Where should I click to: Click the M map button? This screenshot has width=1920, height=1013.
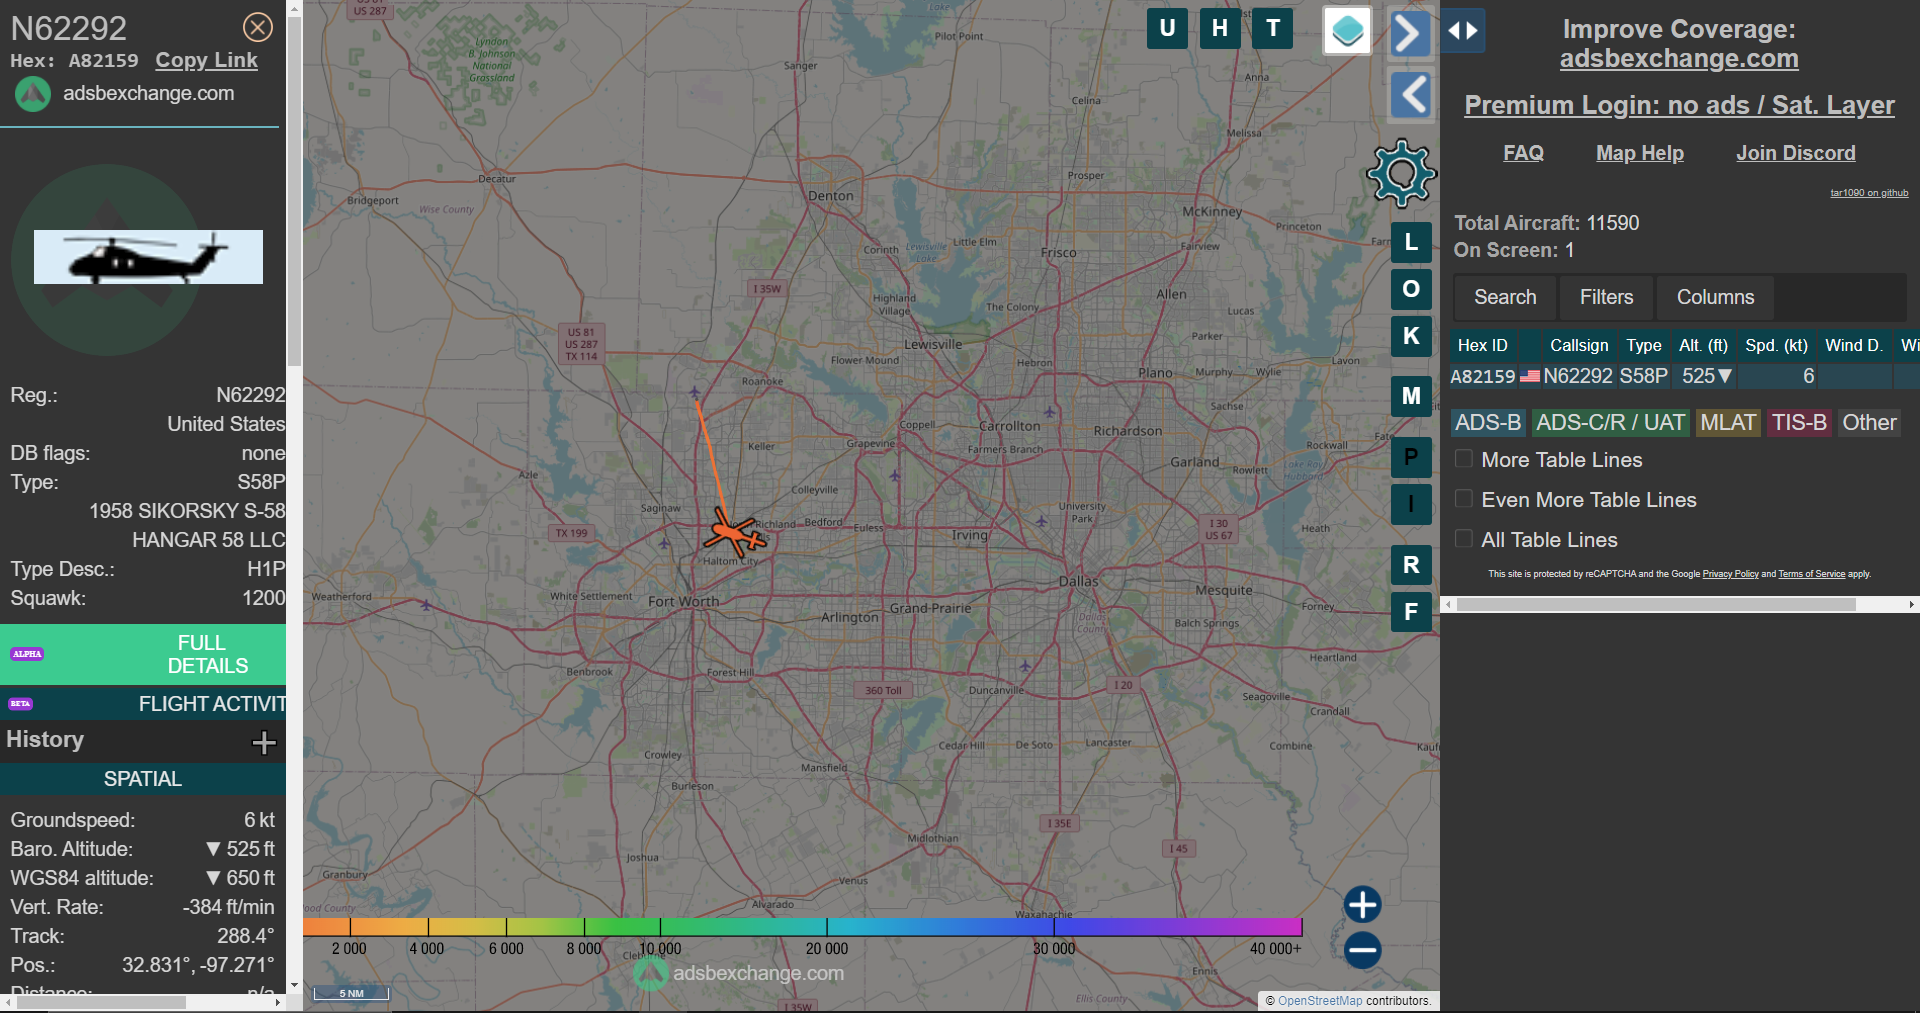point(1411,396)
